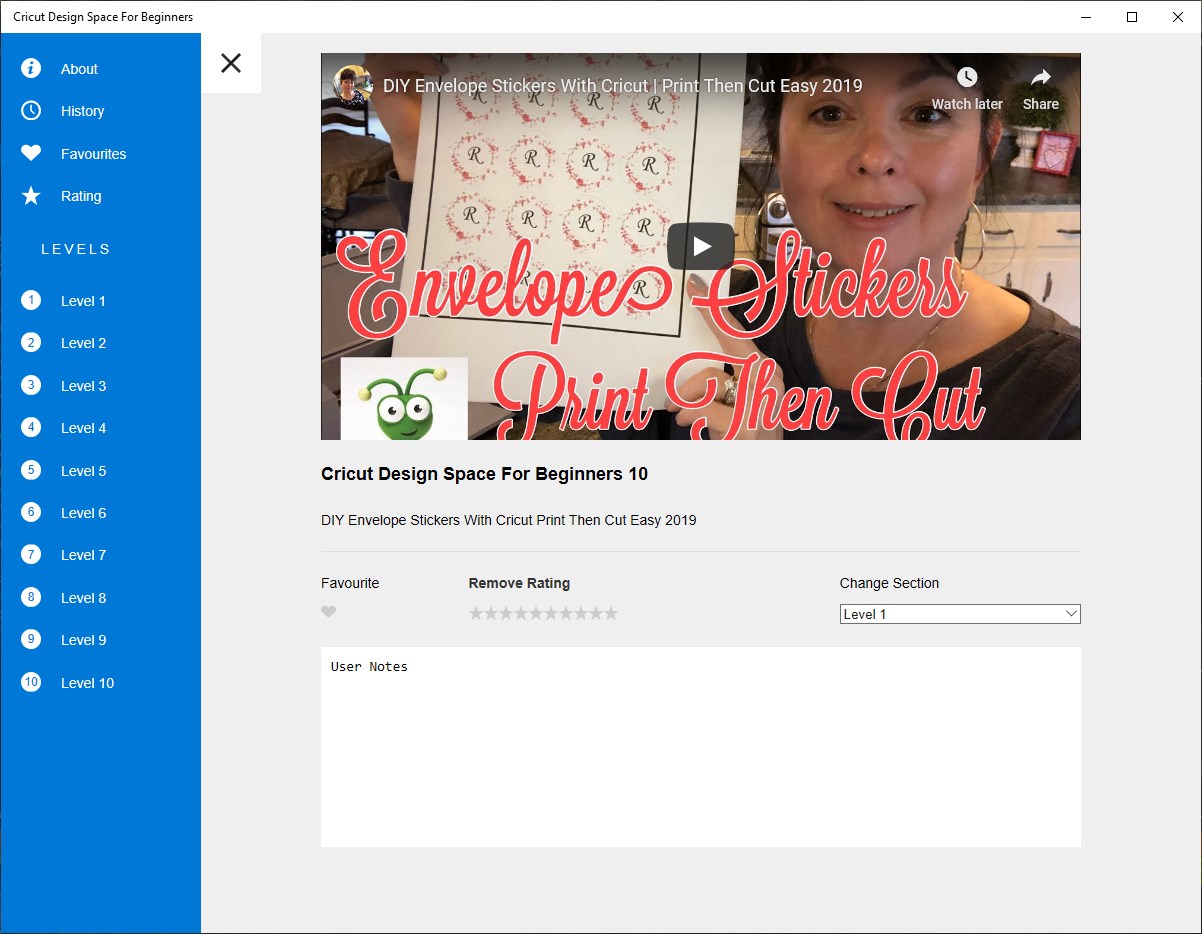Click the Level 6 number badge icon
The height and width of the screenshot is (934, 1202).
click(31, 512)
